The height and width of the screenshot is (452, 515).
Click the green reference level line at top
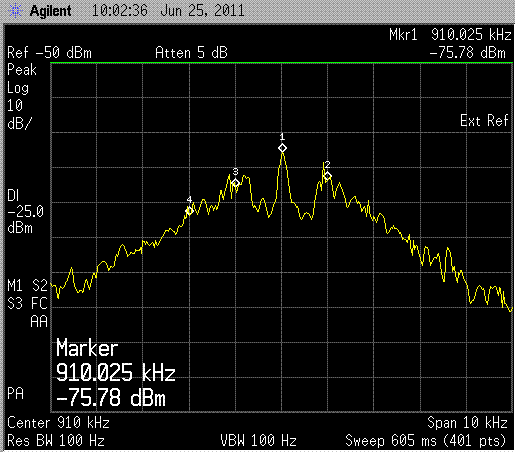282,63
